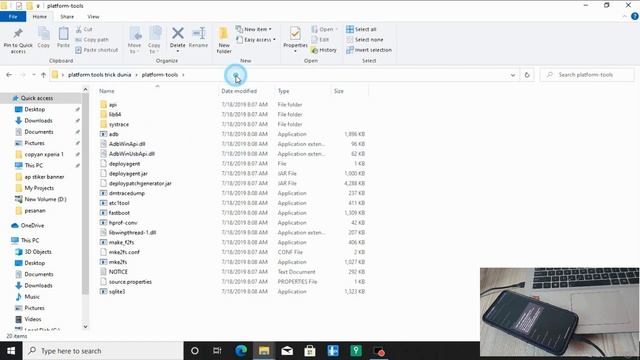The height and width of the screenshot is (360, 640).
Task: Select the mke2fs.conf file
Action: click(x=124, y=252)
